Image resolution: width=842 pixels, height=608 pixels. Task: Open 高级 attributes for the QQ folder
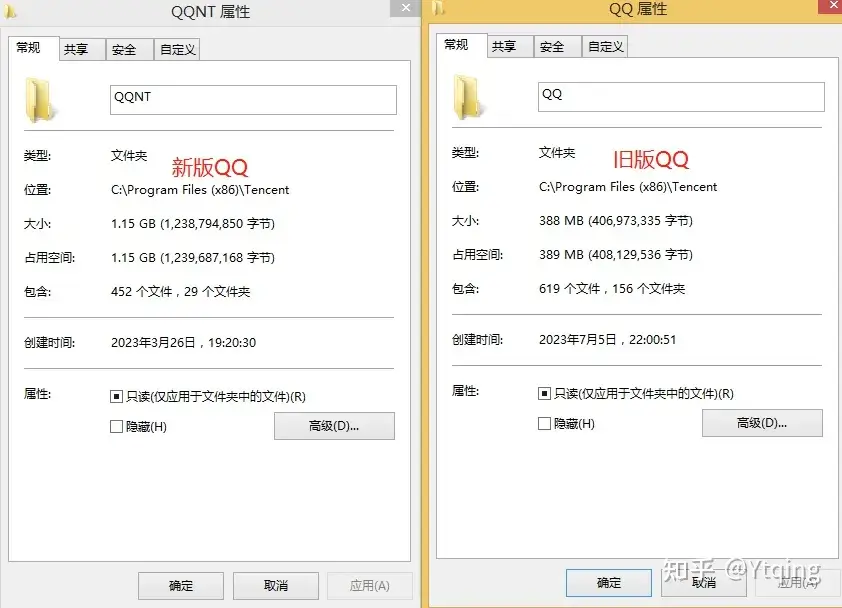coord(762,424)
